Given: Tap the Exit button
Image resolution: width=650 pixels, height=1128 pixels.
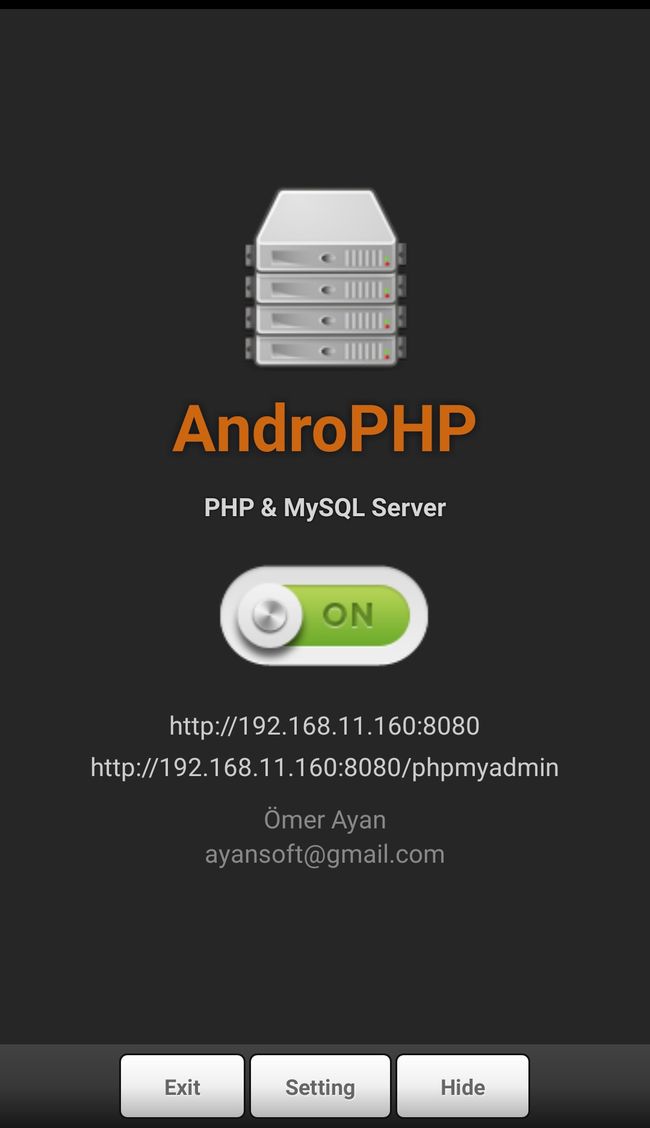Looking at the screenshot, I should click(x=183, y=1086).
